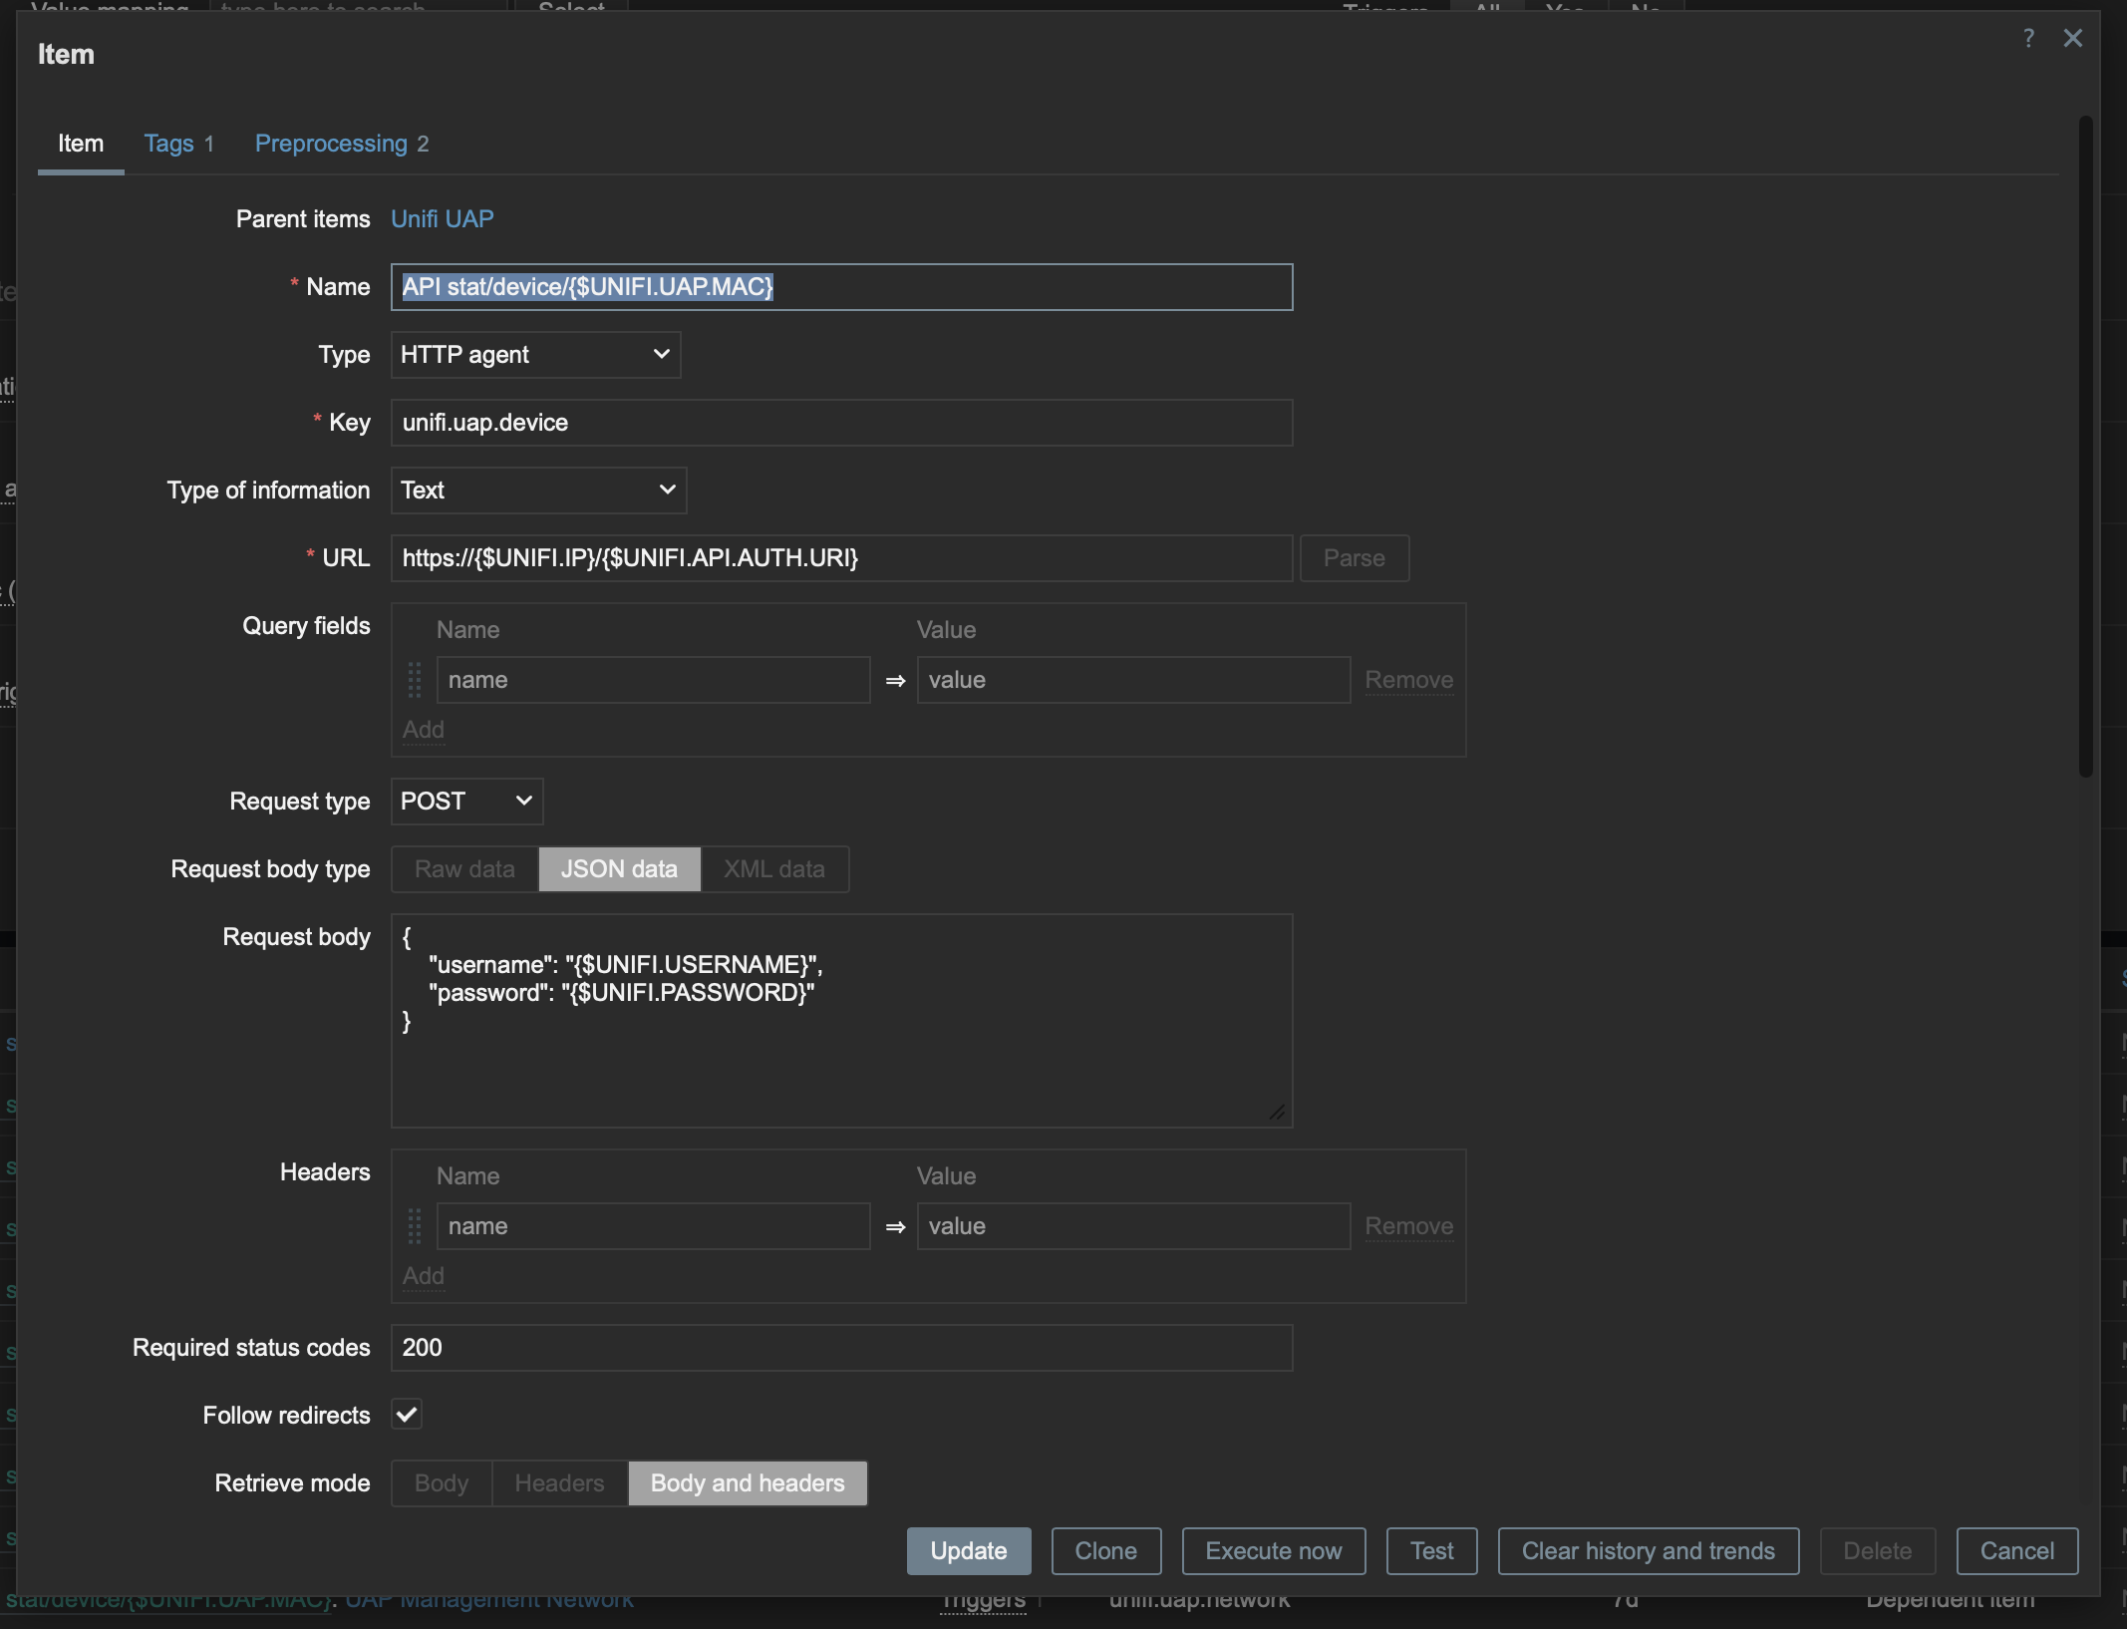Set Retrieve mode to Headers
The width and height of the screenshot is (2127, 1629).
pos(559,1483)
